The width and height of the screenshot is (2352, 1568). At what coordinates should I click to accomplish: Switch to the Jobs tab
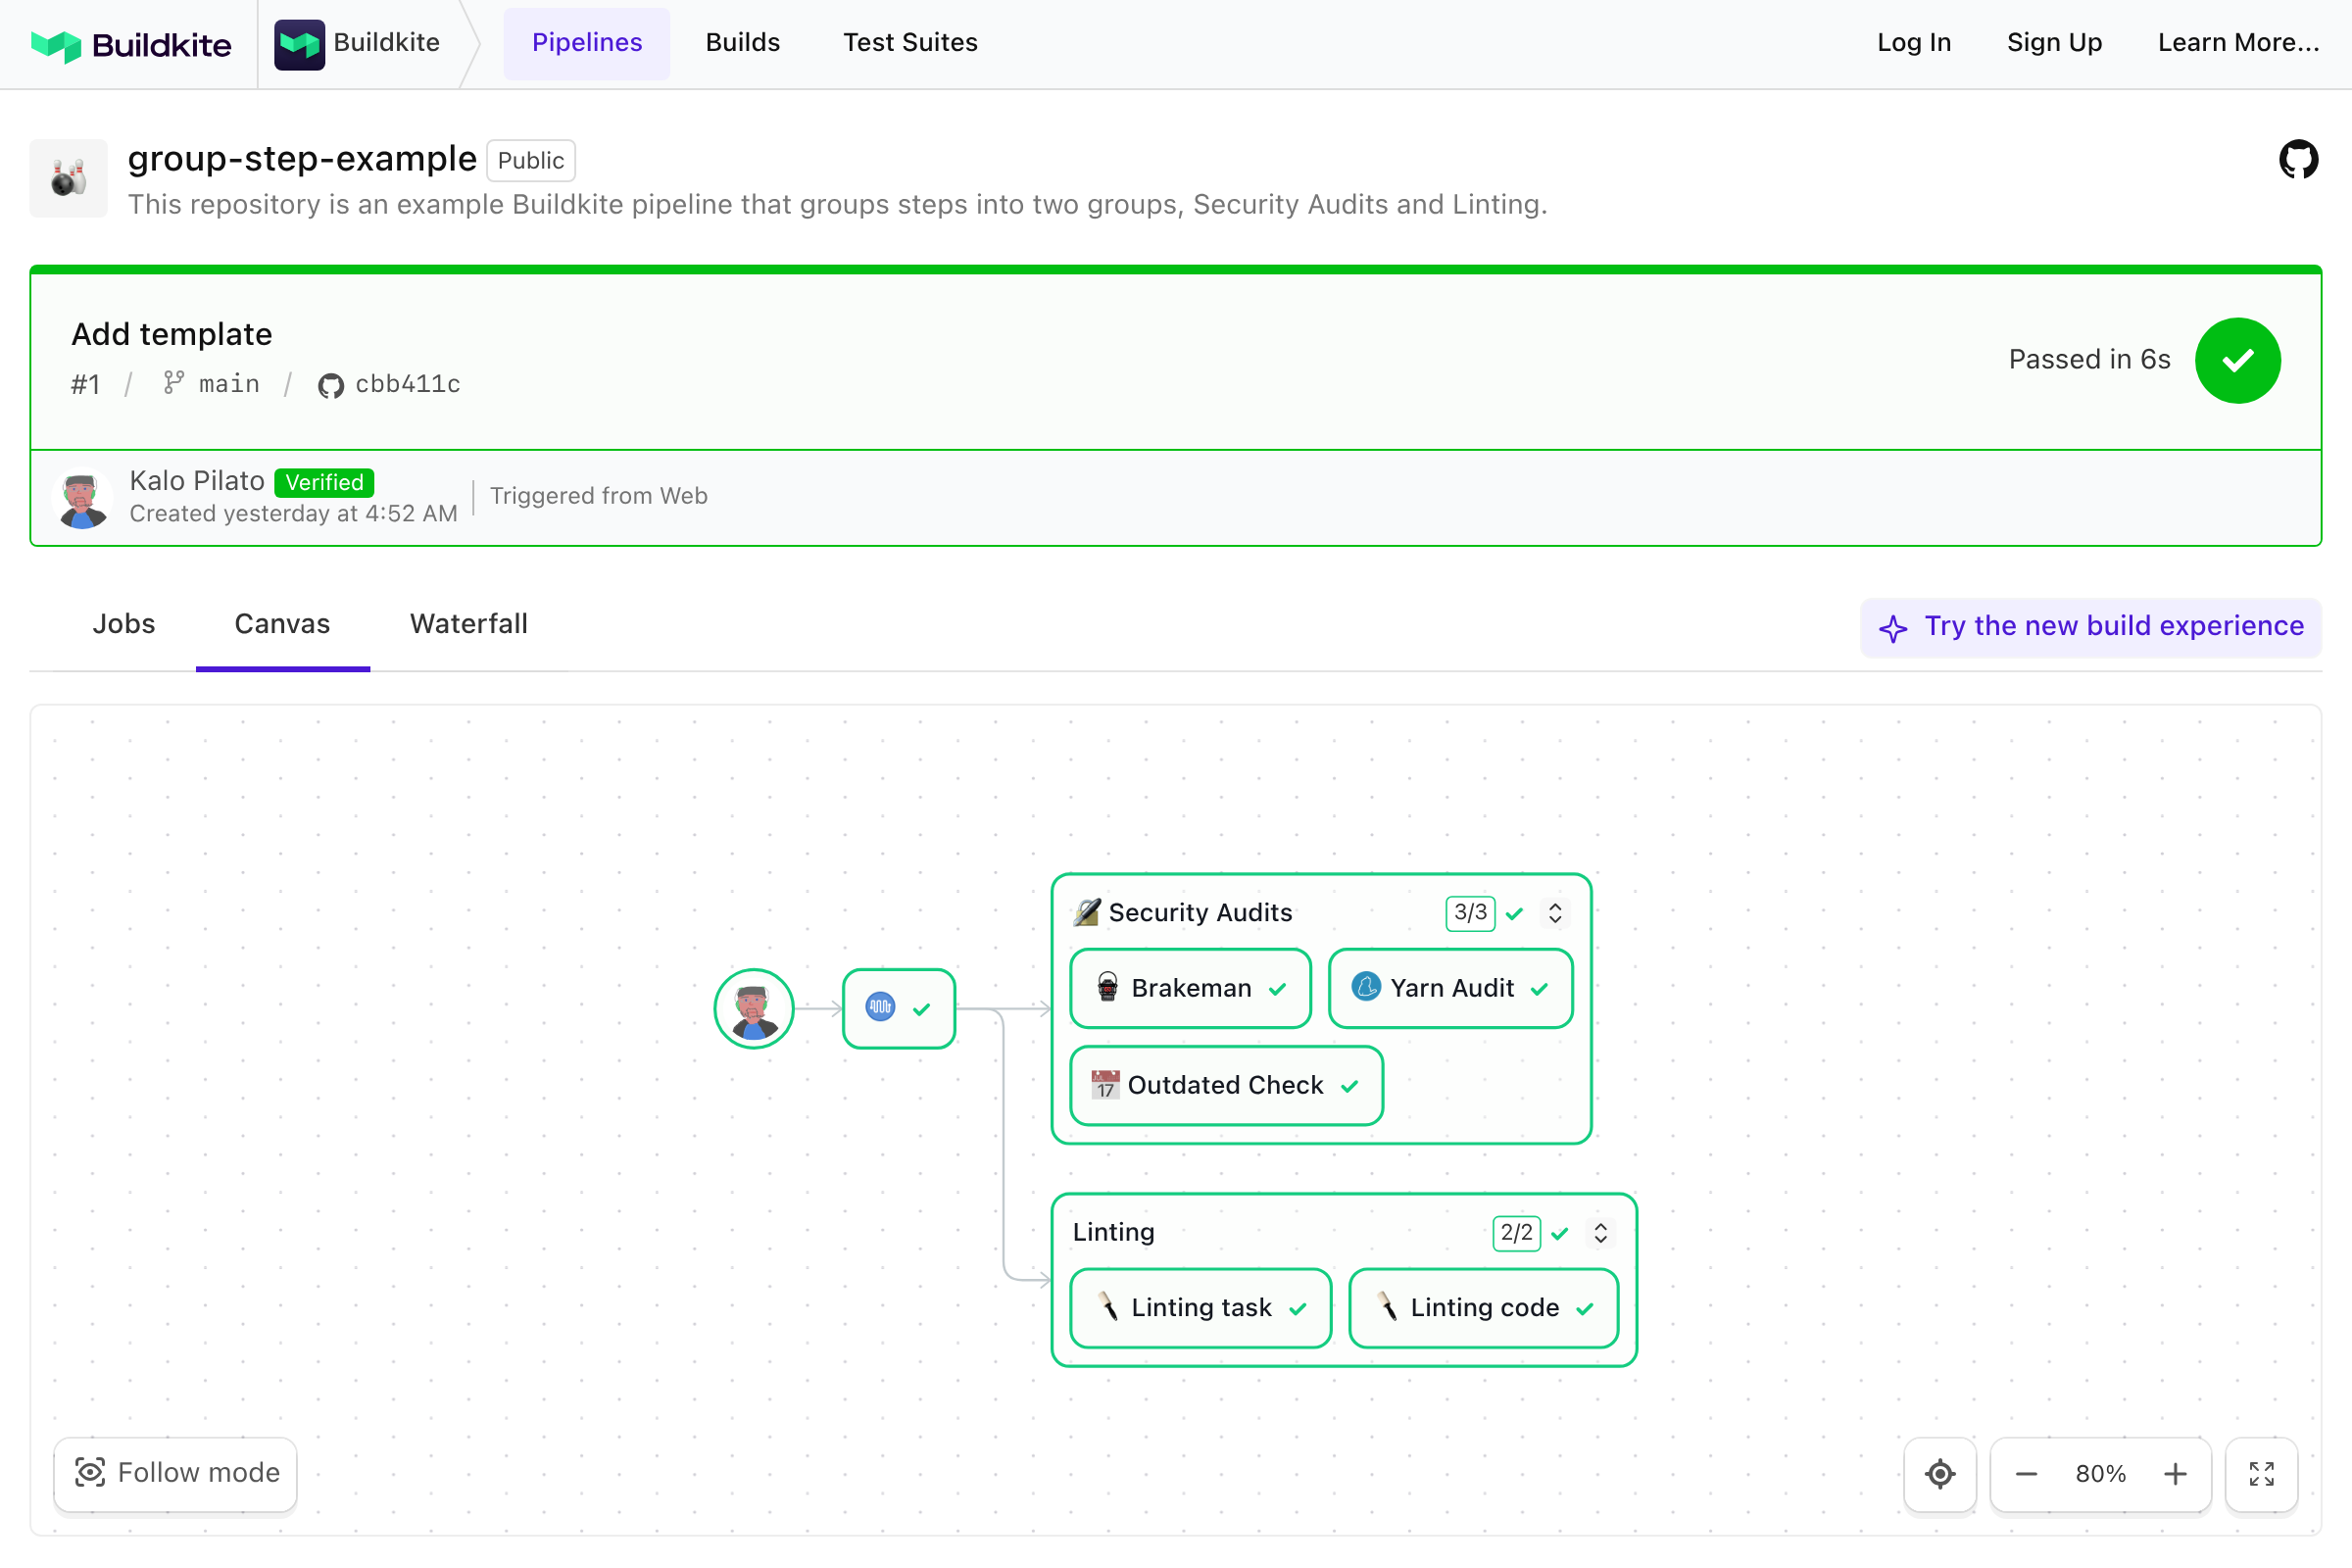click(124, 624)
